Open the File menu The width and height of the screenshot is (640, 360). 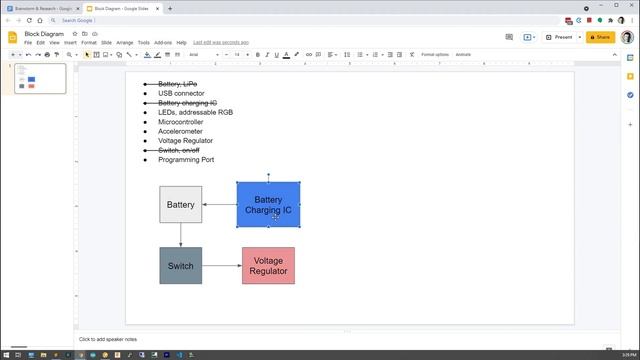(28, 42)
